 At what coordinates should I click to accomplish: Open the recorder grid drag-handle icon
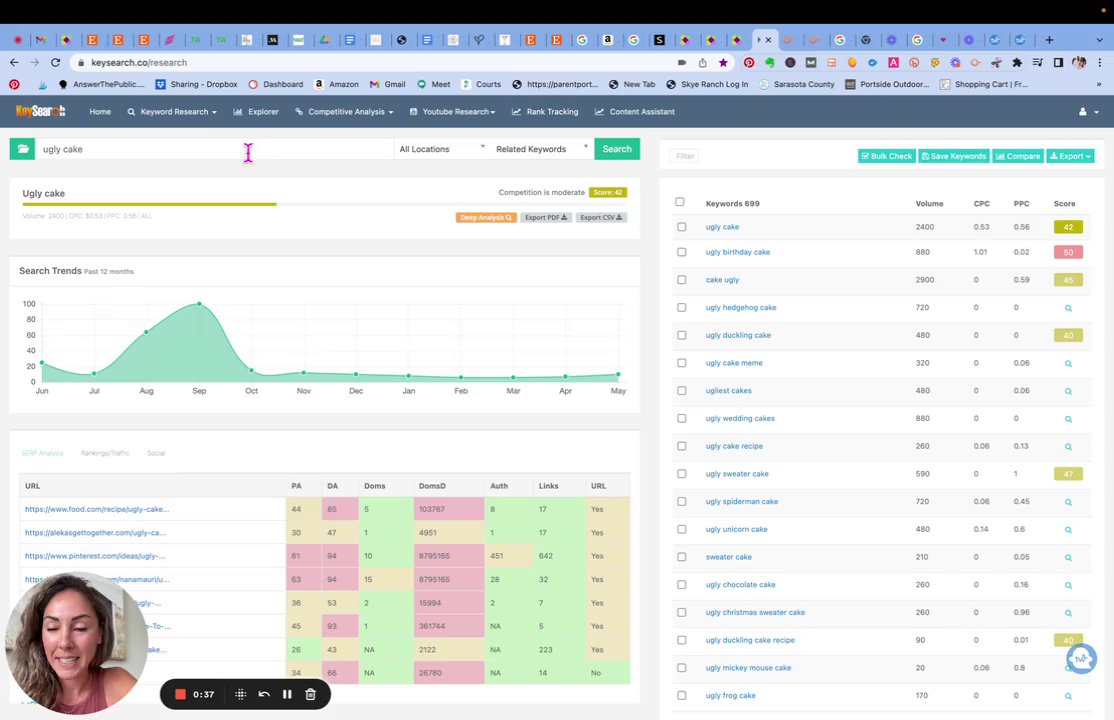(240, 694)
